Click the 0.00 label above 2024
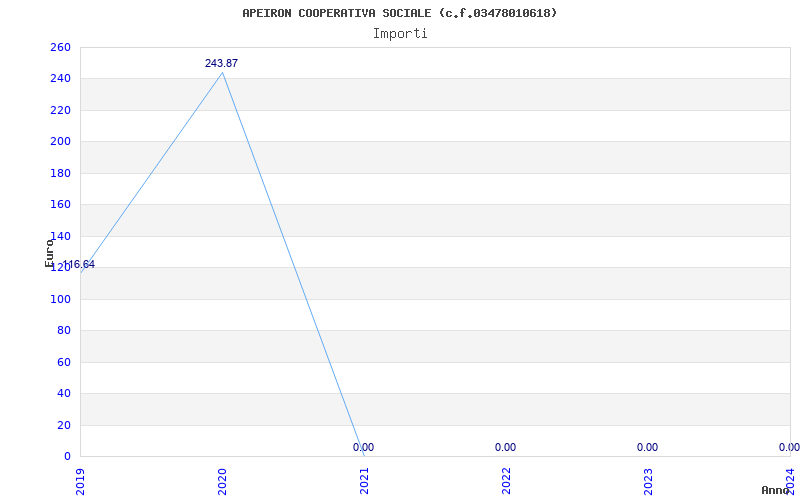 point(789,447)
